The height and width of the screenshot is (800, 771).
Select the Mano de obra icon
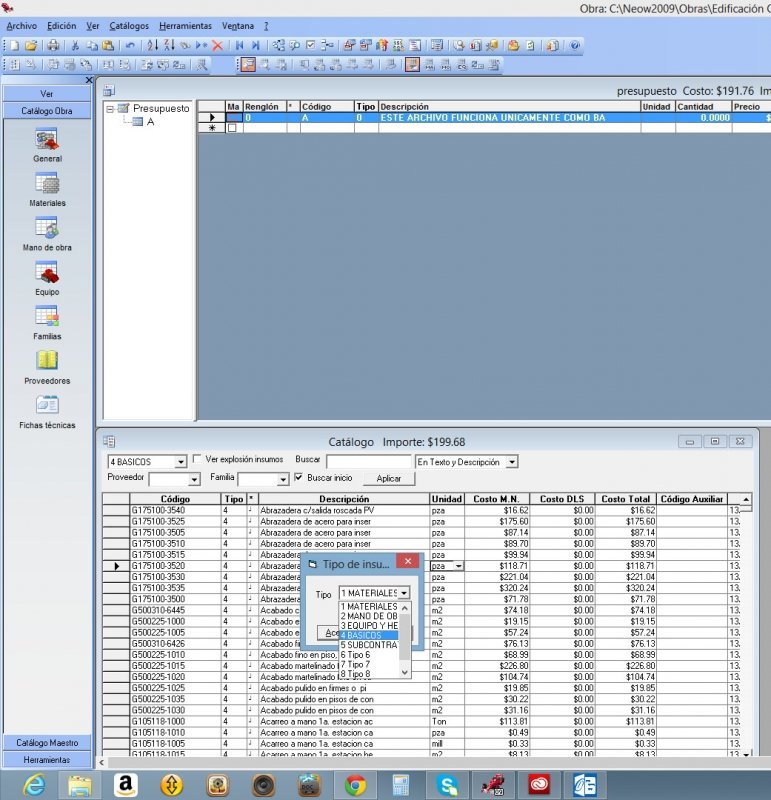tap(46, 229)
